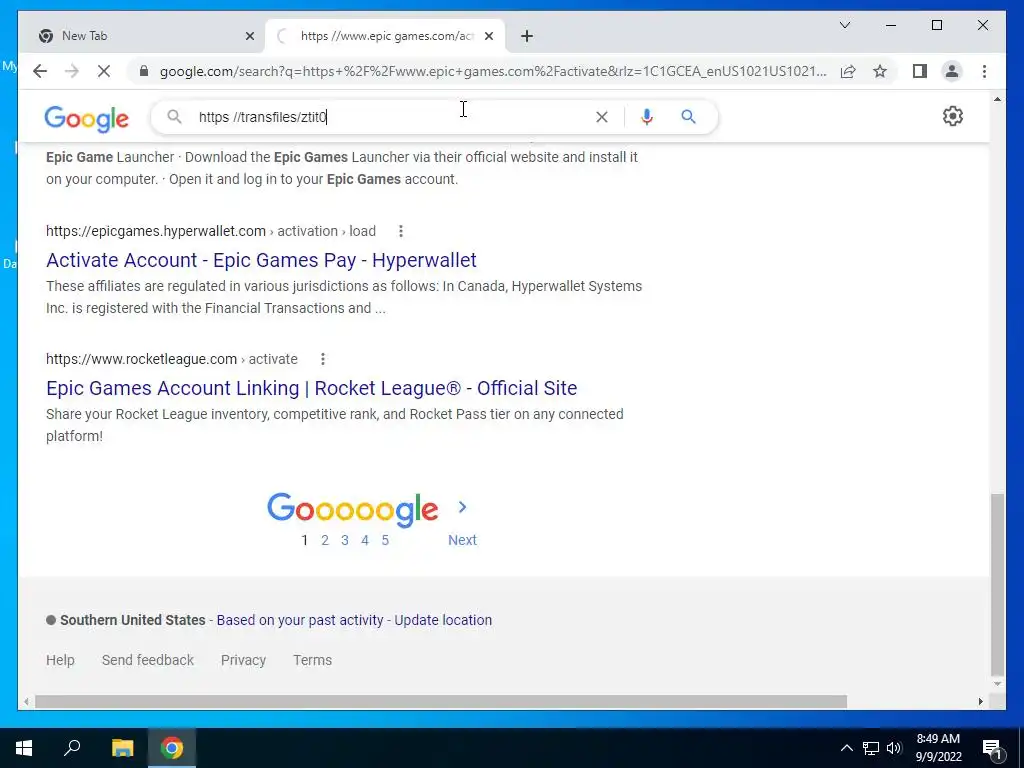Click the Next results link
1024x768 pixels.
462,540
